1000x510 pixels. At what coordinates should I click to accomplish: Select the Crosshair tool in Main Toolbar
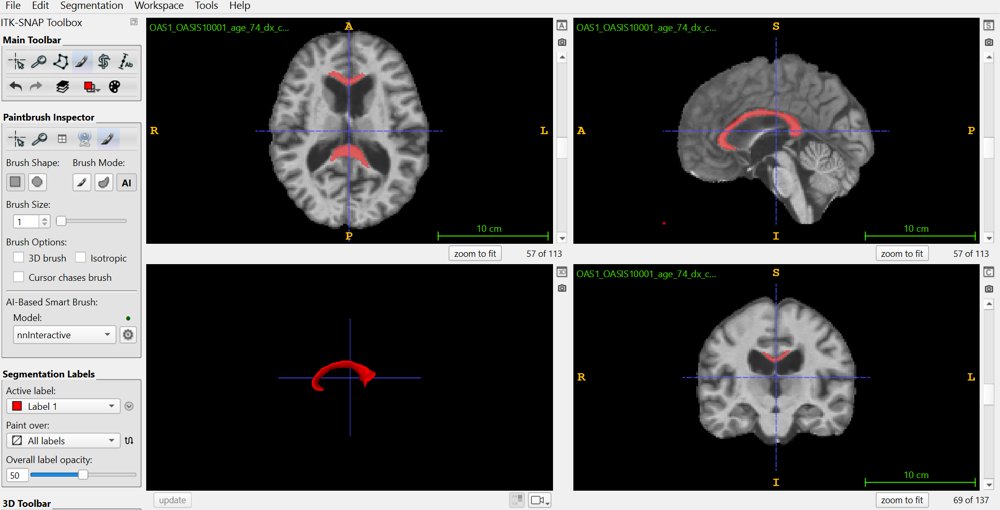click(17, 62)
